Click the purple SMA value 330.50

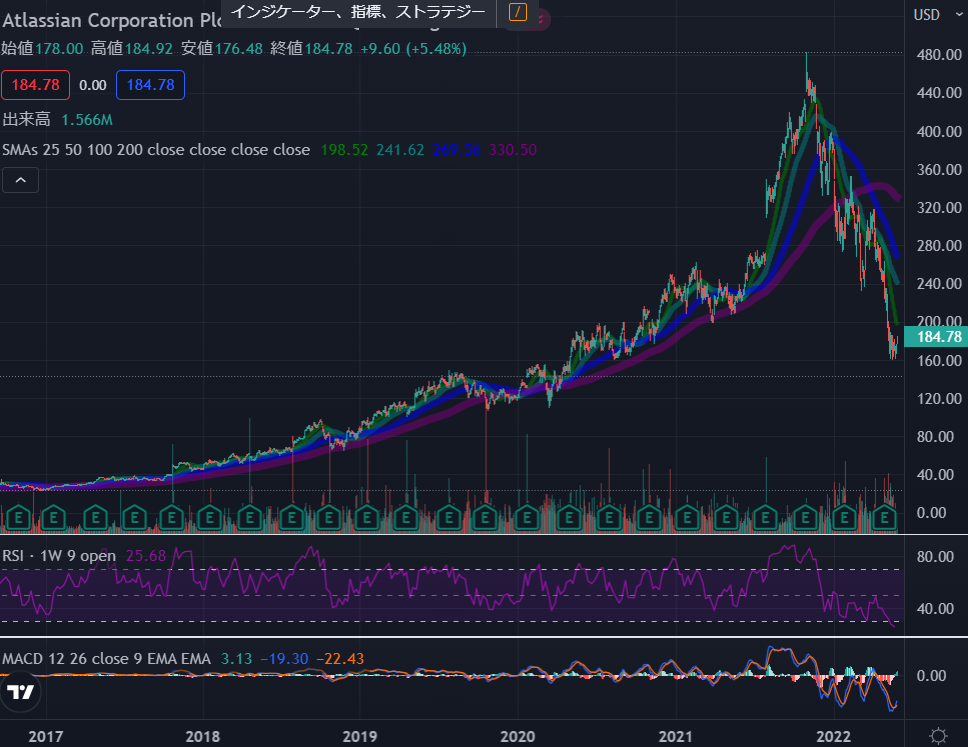coord(512,149)
